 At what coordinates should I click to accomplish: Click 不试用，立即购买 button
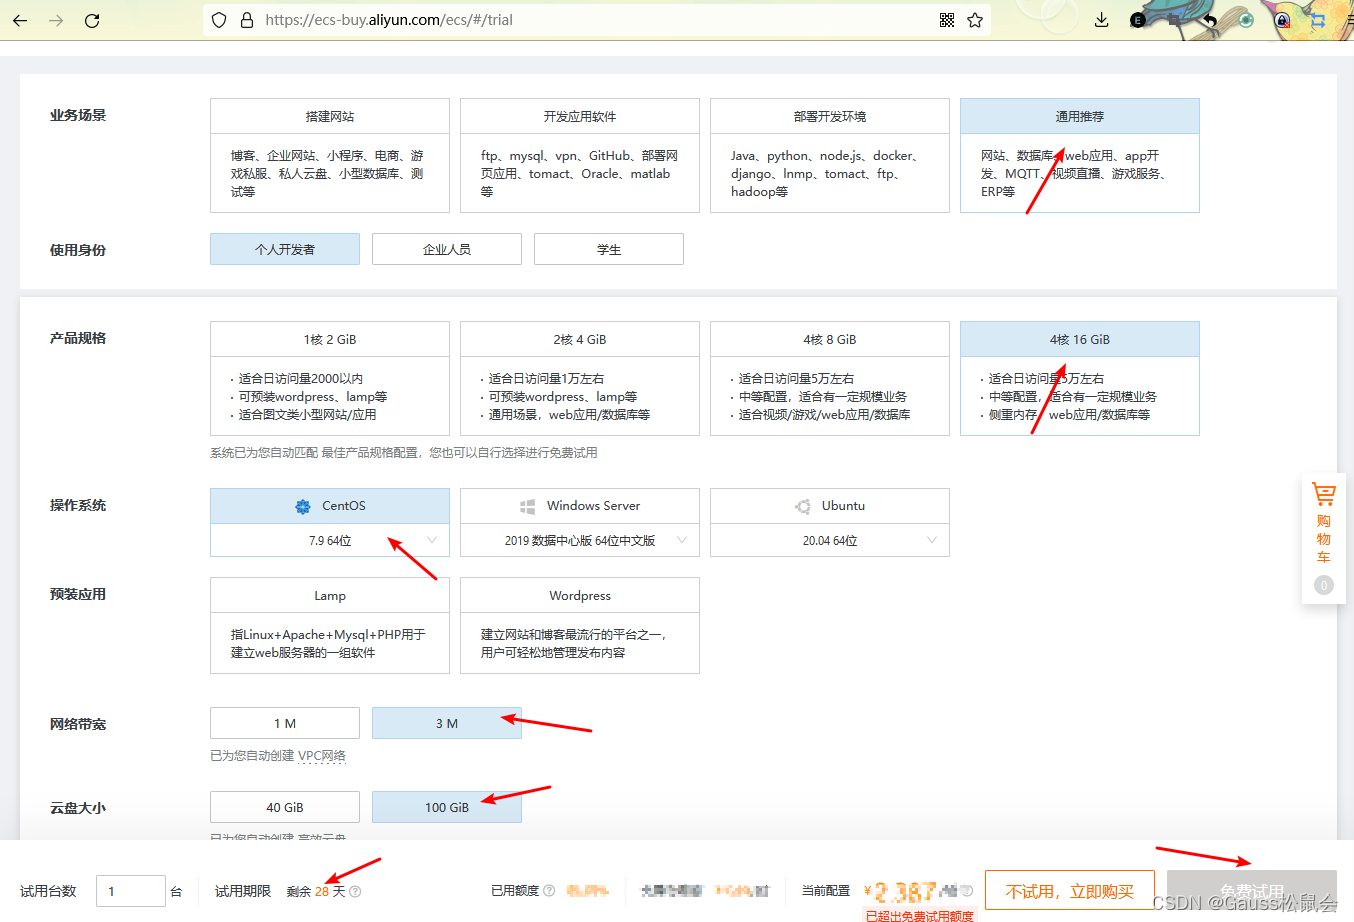coord(1070,891)
